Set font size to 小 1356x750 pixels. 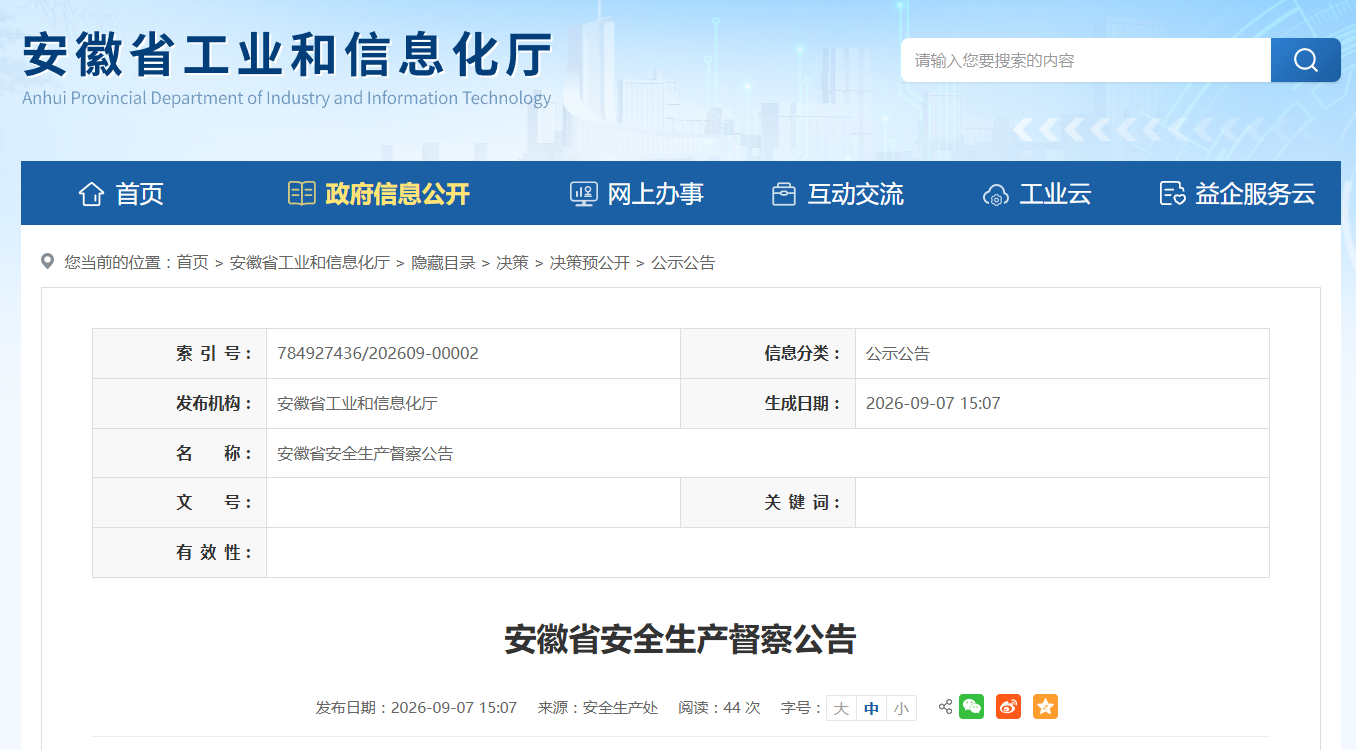coord(901,708)
